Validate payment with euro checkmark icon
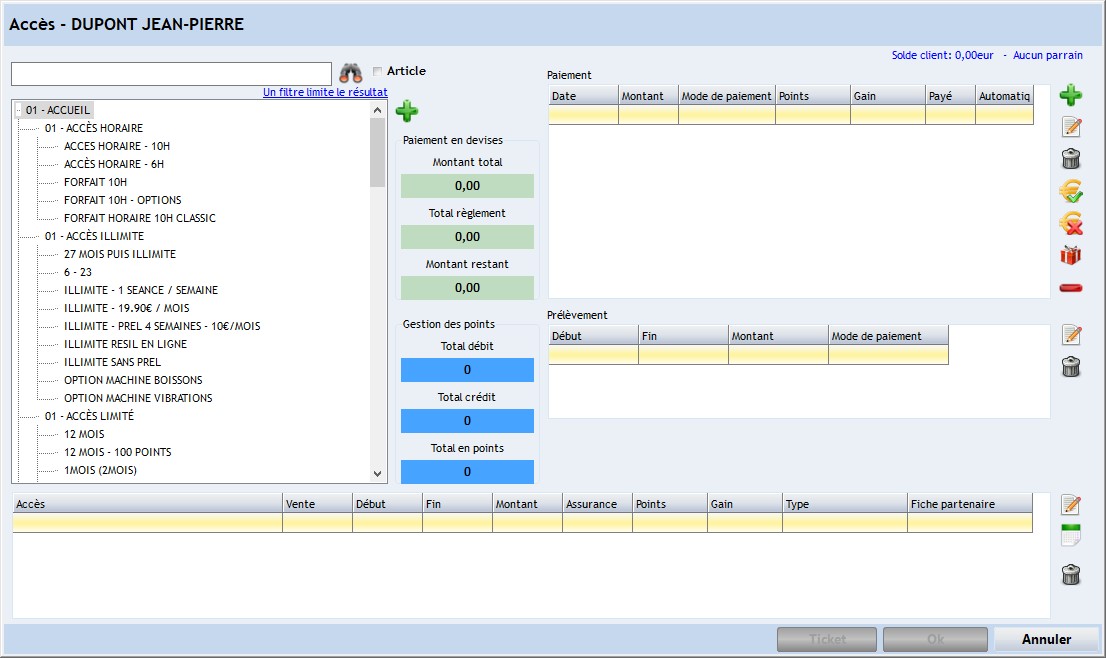Image resolution: width=1106 pixels, height=658 pixels. pyautogui.click(x=1070, y=191)
